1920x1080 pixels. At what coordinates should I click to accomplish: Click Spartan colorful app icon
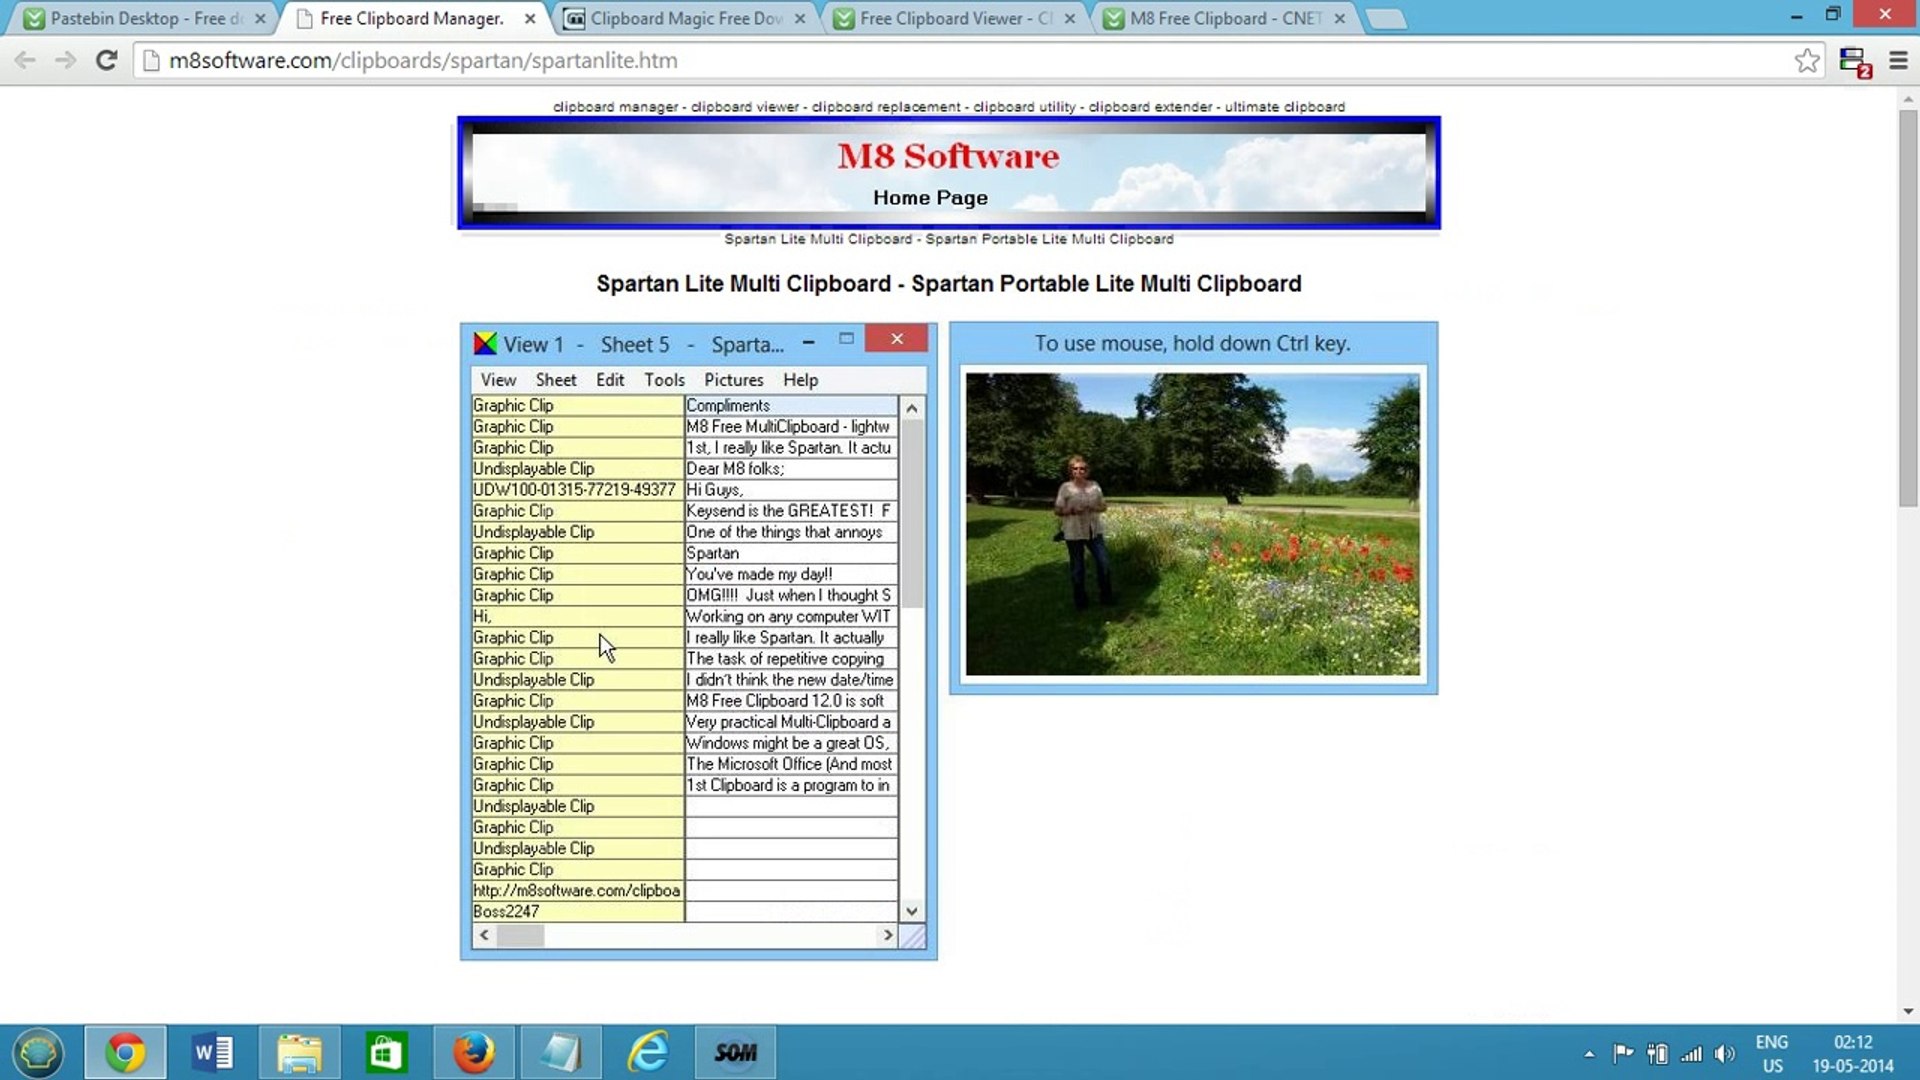coord(485,344)
